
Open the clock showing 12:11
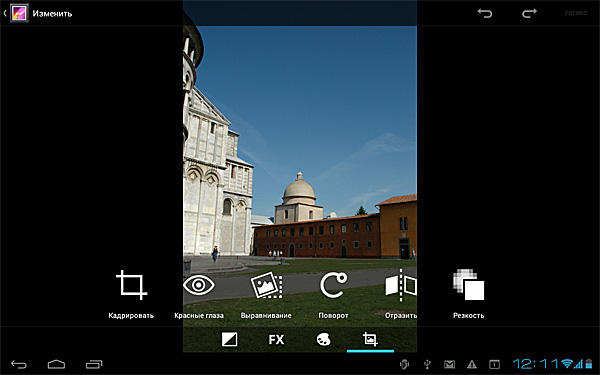point(536,364)
